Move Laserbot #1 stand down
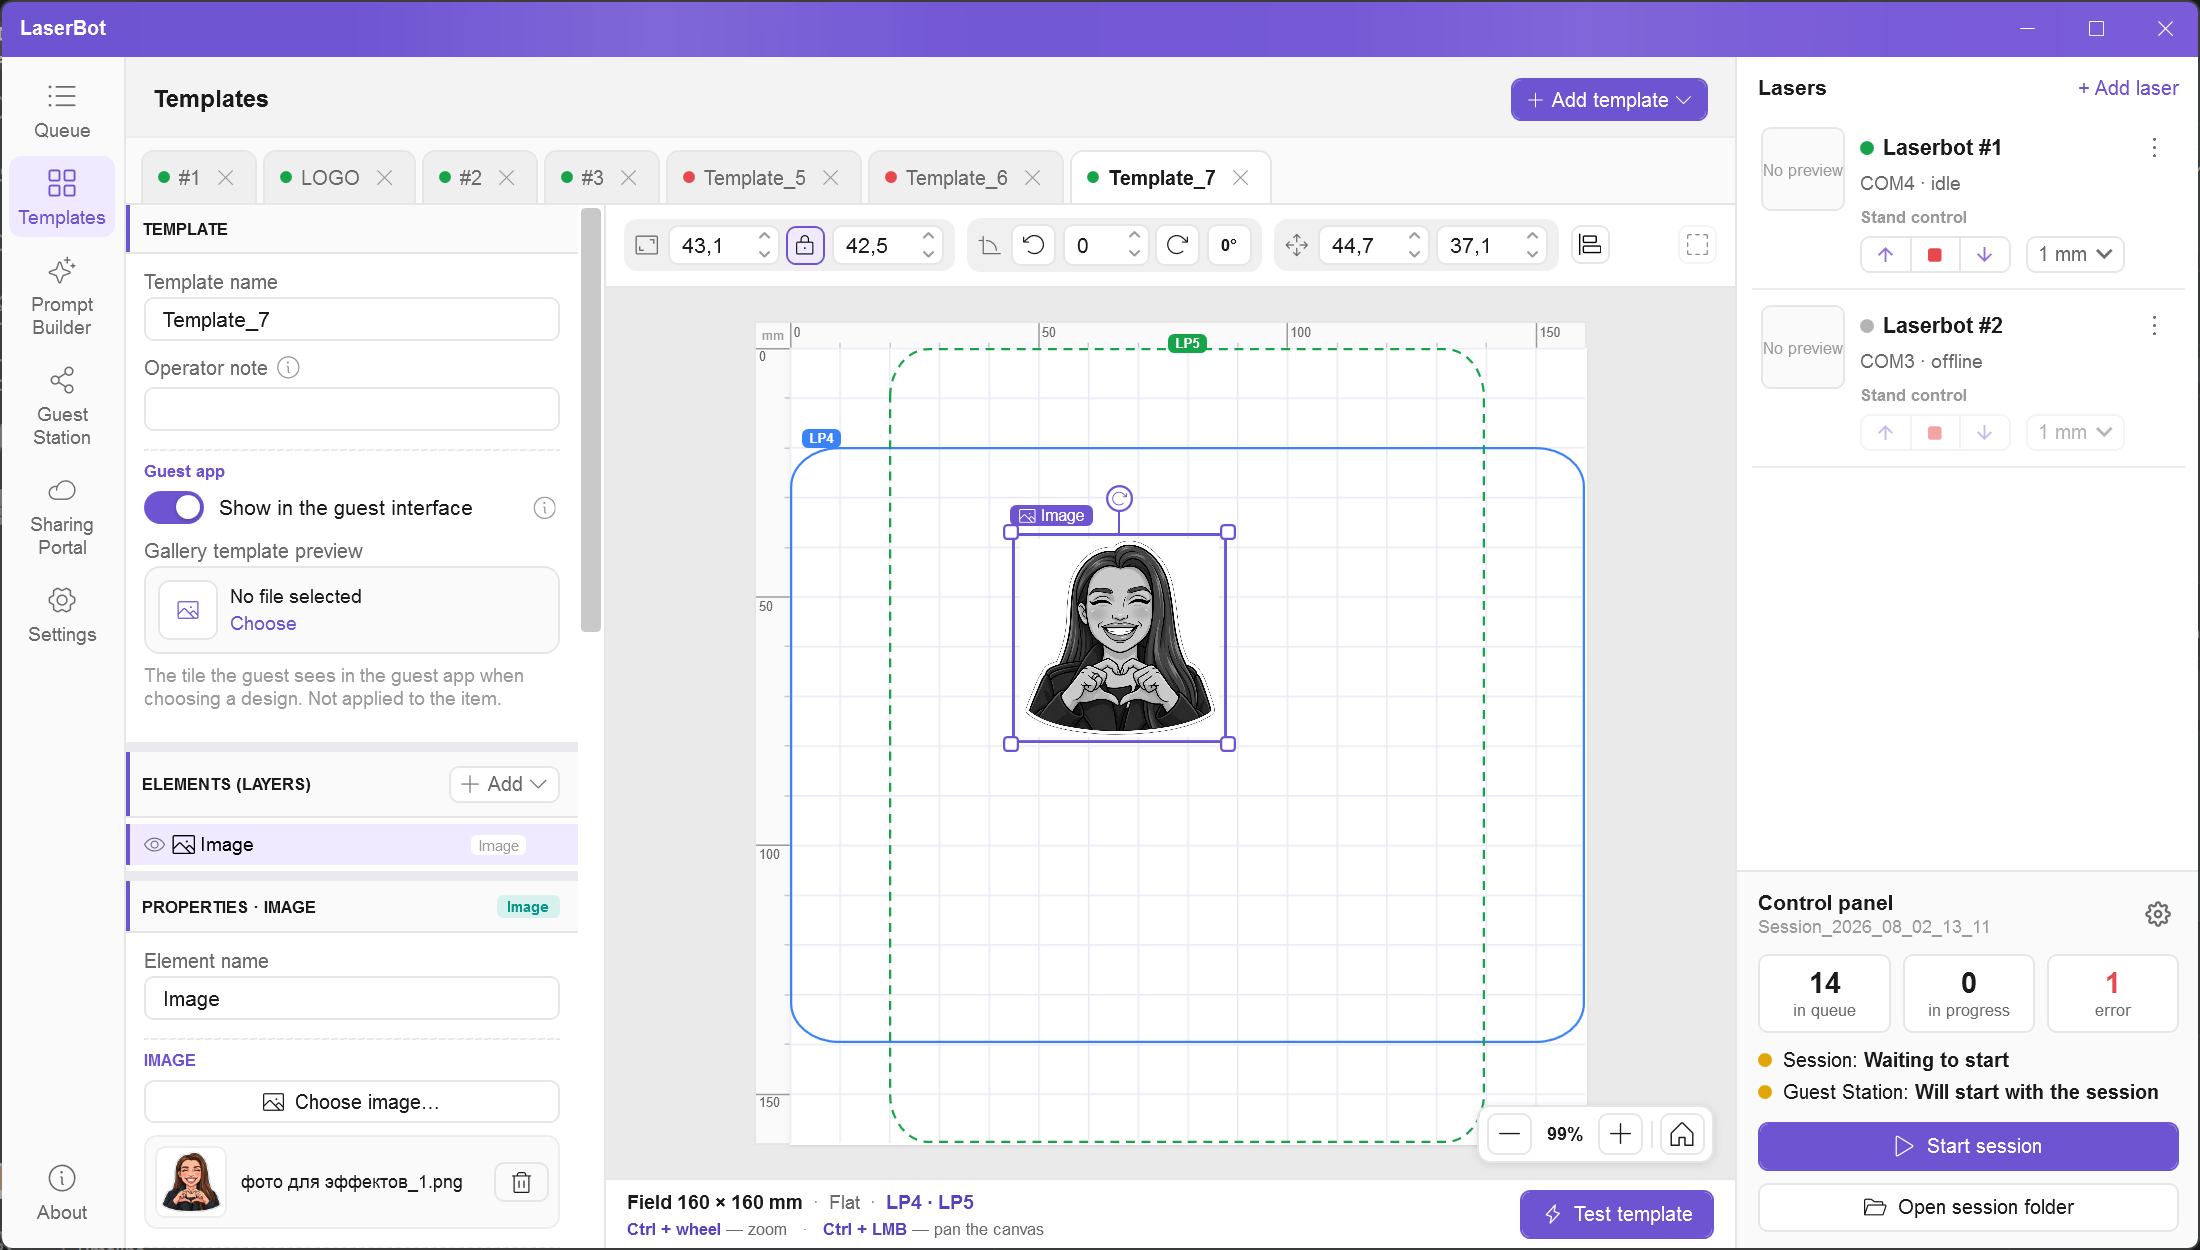Viewport: 2200px width, 1250px height. pos(1984,254)
